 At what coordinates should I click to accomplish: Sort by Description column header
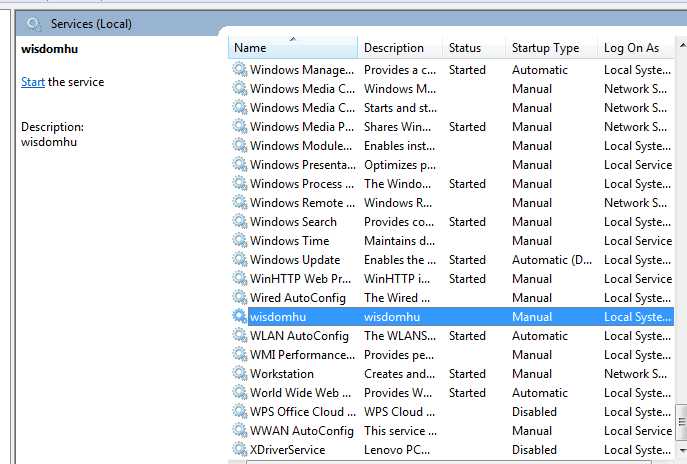click(x=400, y=47)
